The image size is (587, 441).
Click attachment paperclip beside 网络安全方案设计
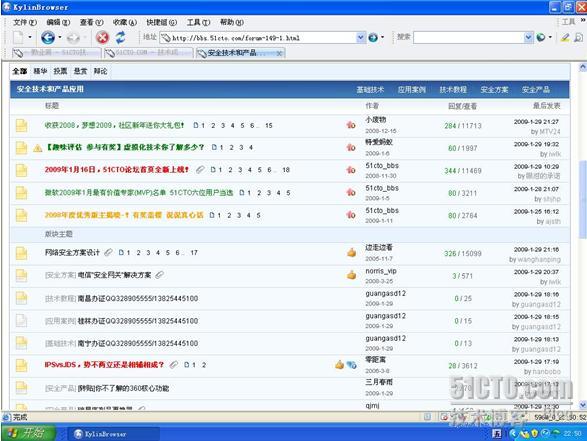108,252
